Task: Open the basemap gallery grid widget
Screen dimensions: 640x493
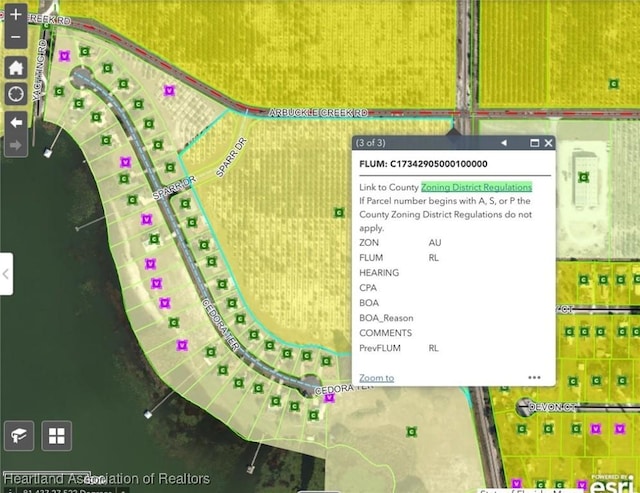Action: click(x=57, y=435)
